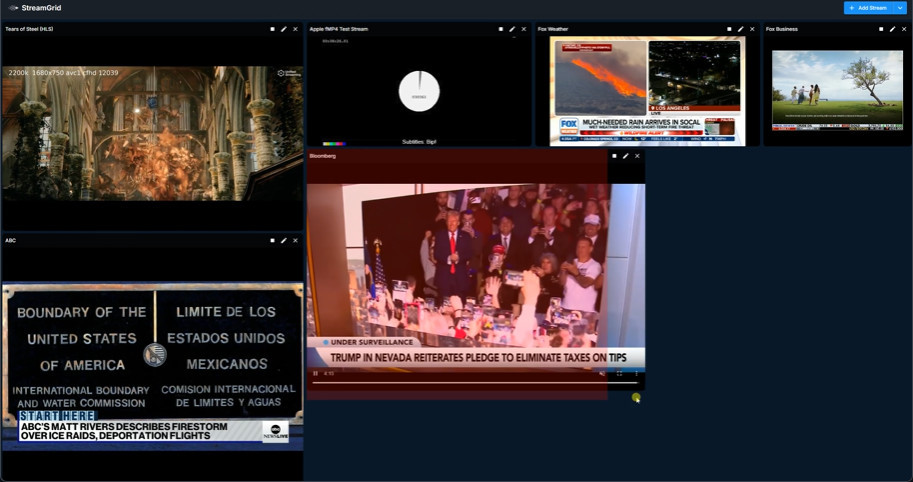Screen dimensions: 913x482
Task: Click the 'ABC' tile title
Action: [10, 240]
